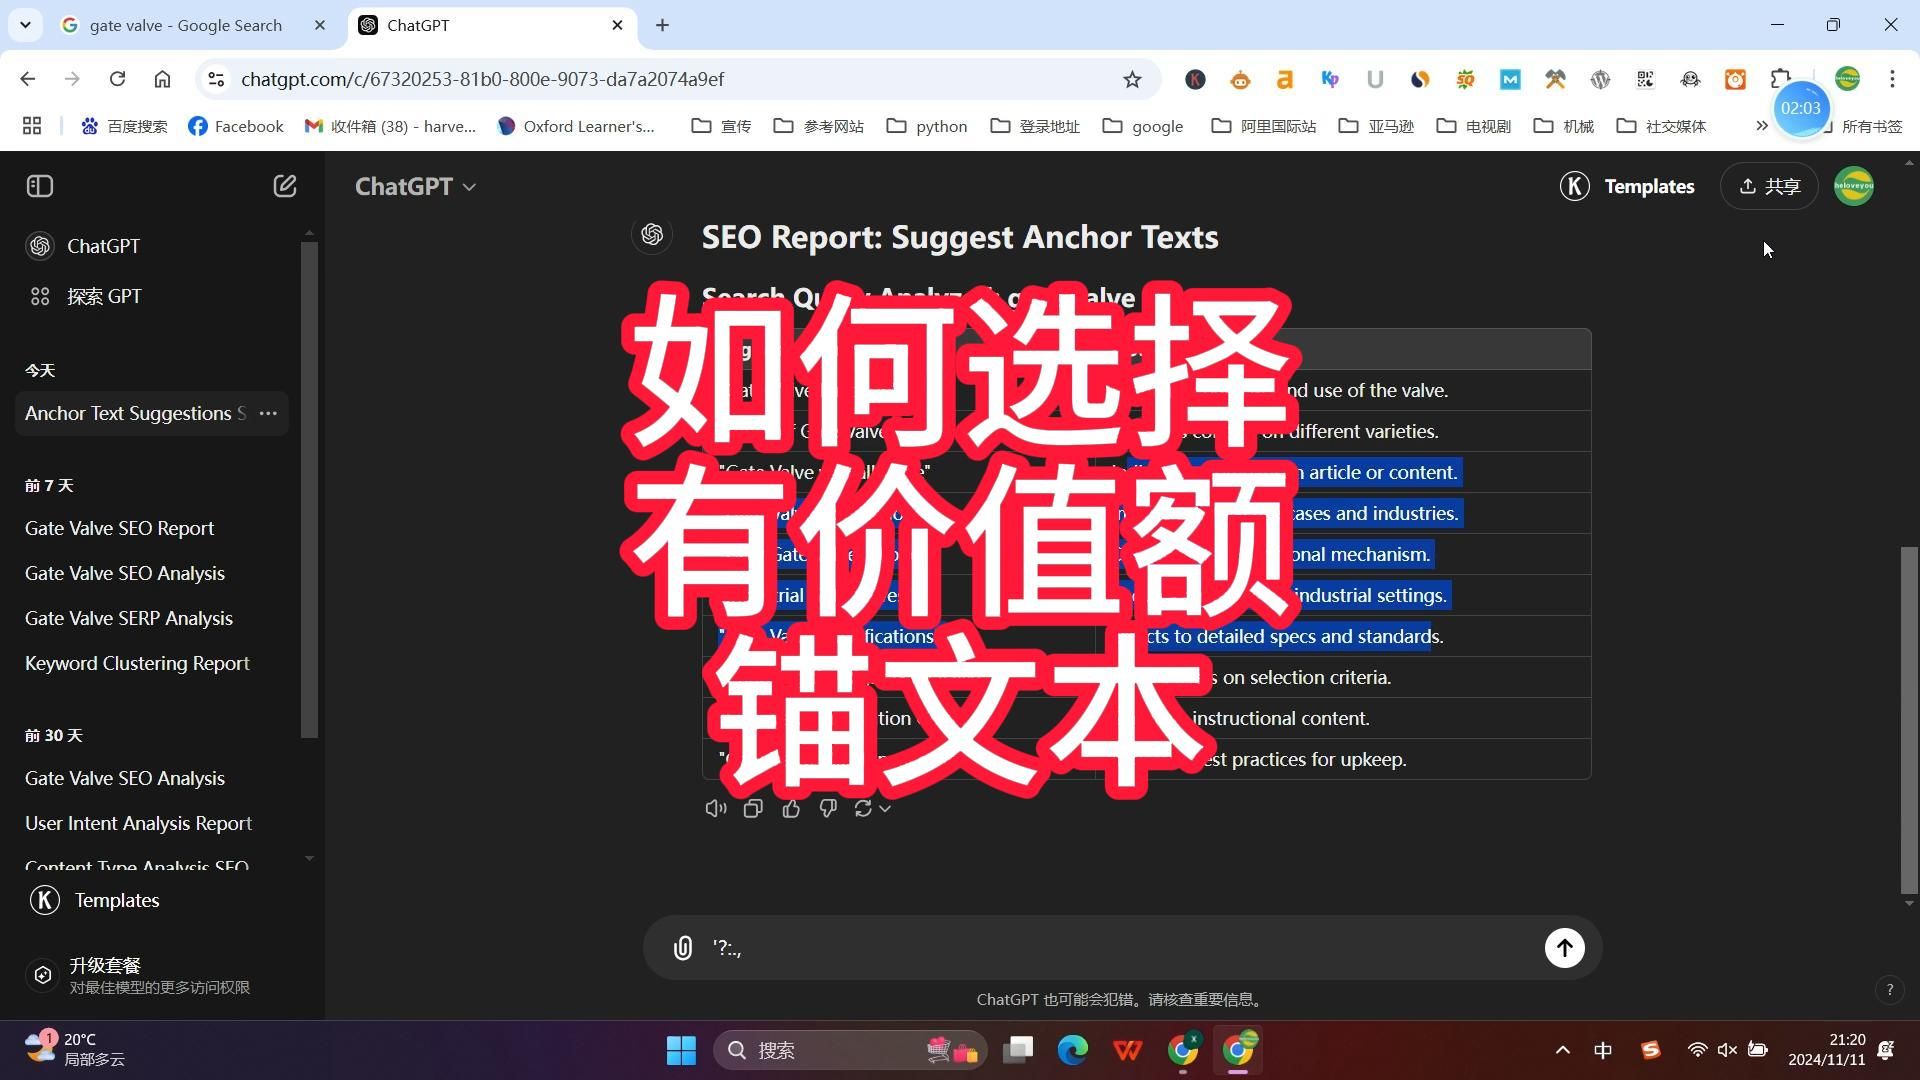Click the copy message icon
This screenshot has height=1080, width=1920.
(x=753, y=806)
